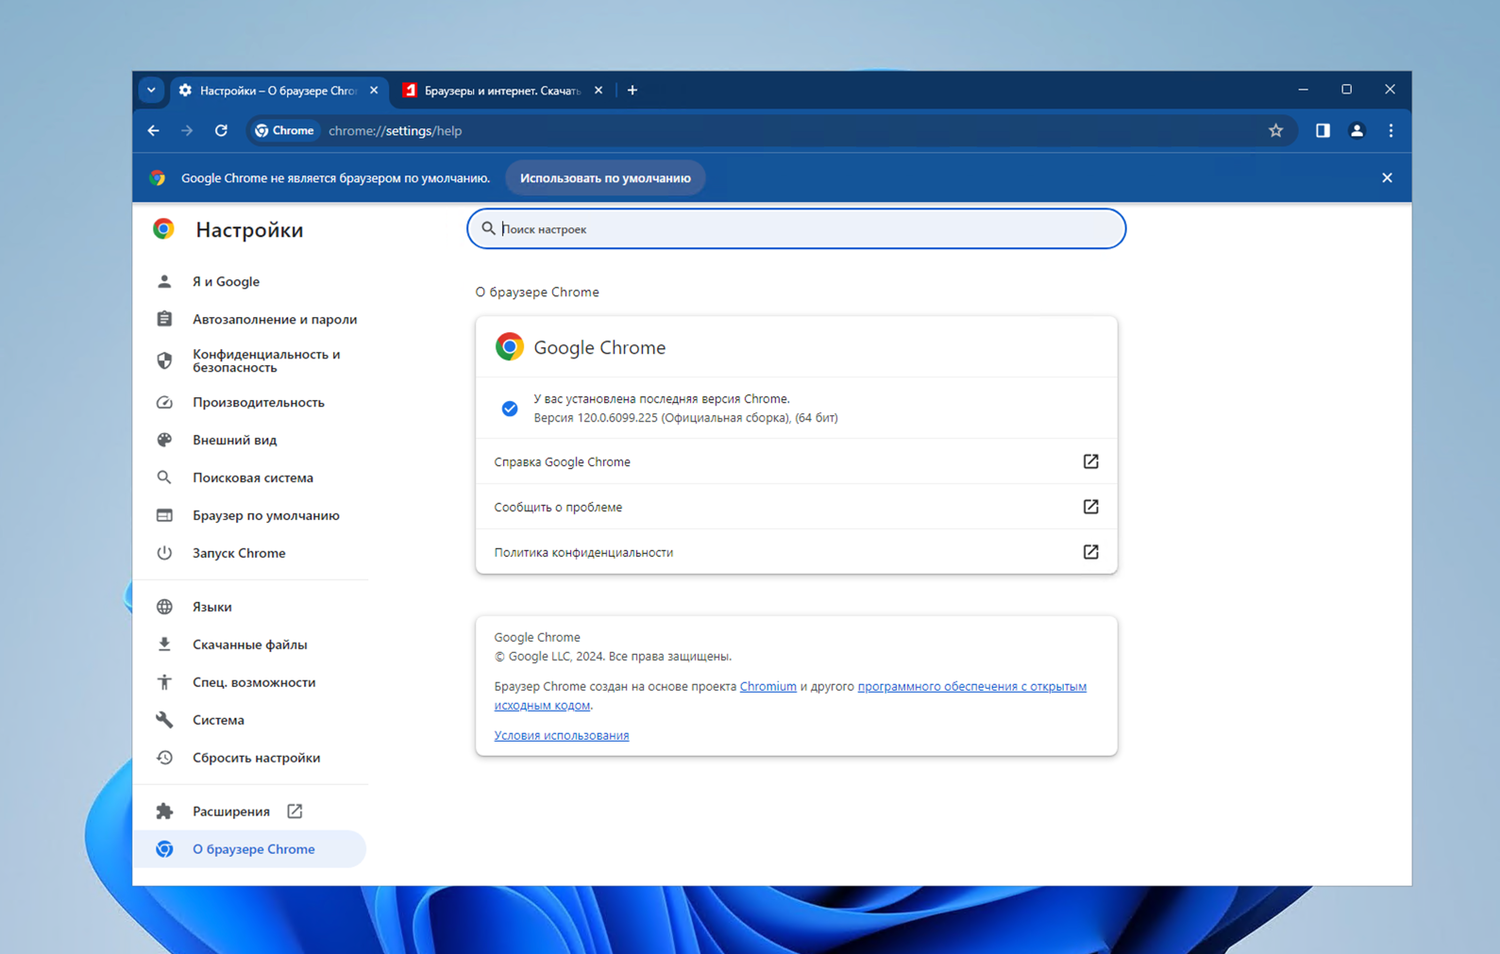This screenshot has height=954, width=1500.
Task: Open Браузер по умолчанию section
Action: pos(250,516)
